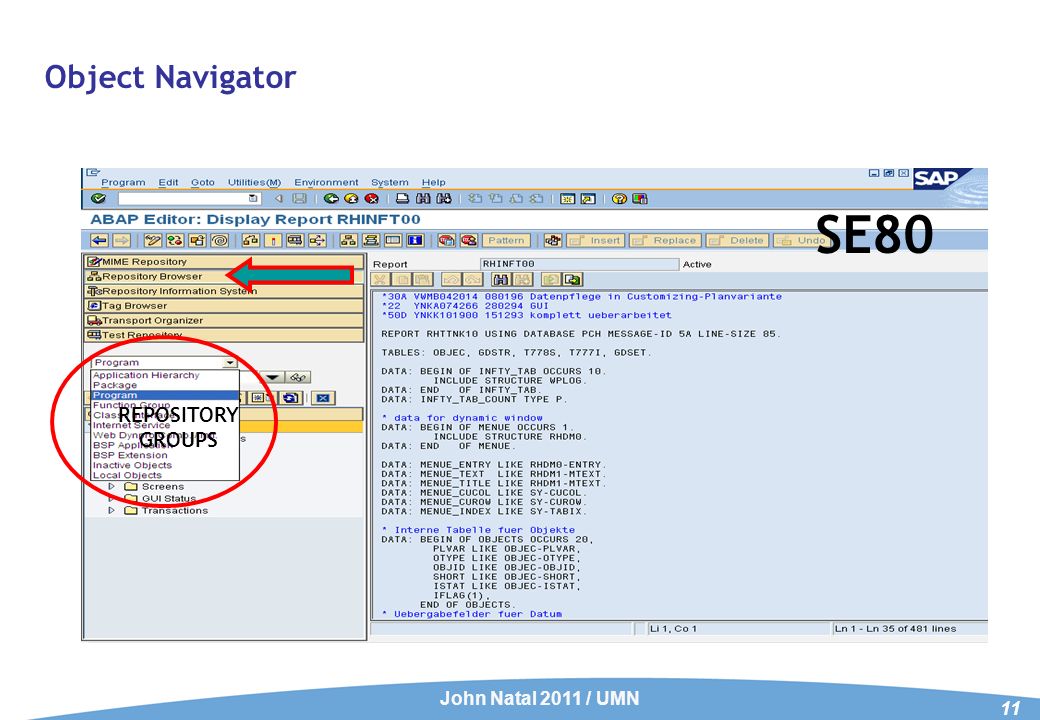Click the Create new session icon
Image resolution: width=1040 pixels, height=720 pixels.
click(x=568, y=199)
